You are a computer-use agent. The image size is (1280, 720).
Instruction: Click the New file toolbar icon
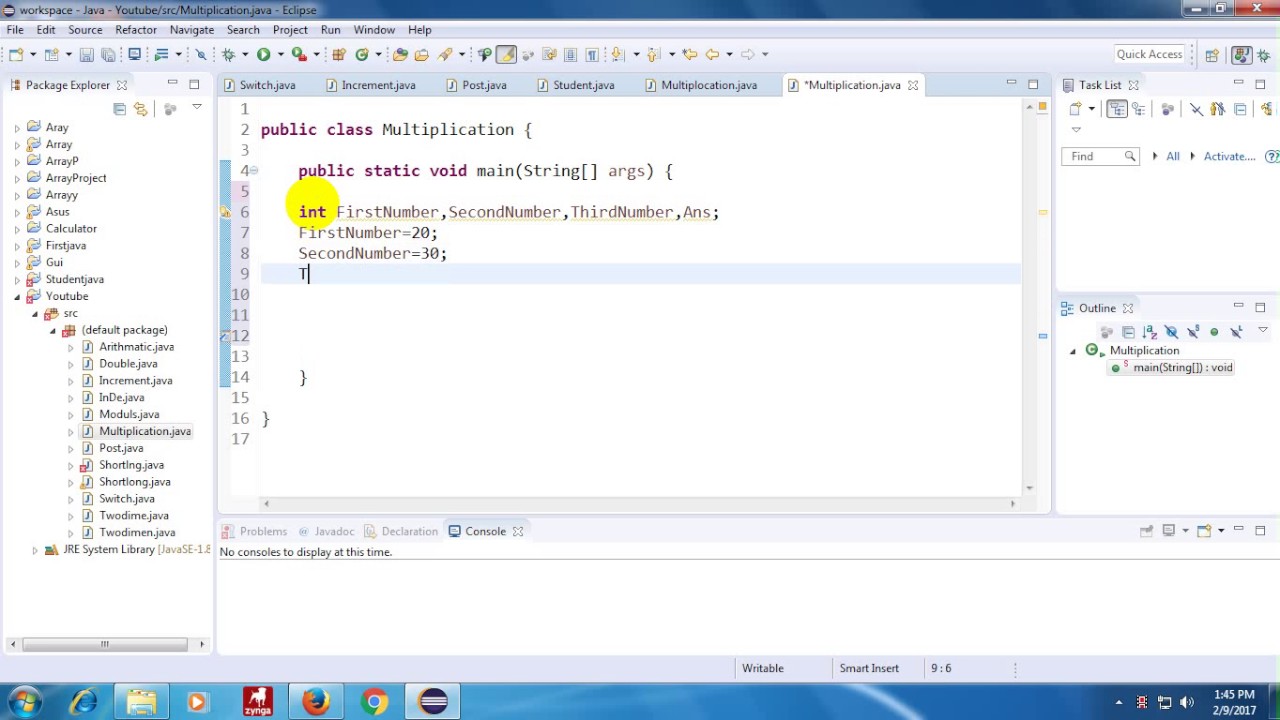tap(16, 54)
